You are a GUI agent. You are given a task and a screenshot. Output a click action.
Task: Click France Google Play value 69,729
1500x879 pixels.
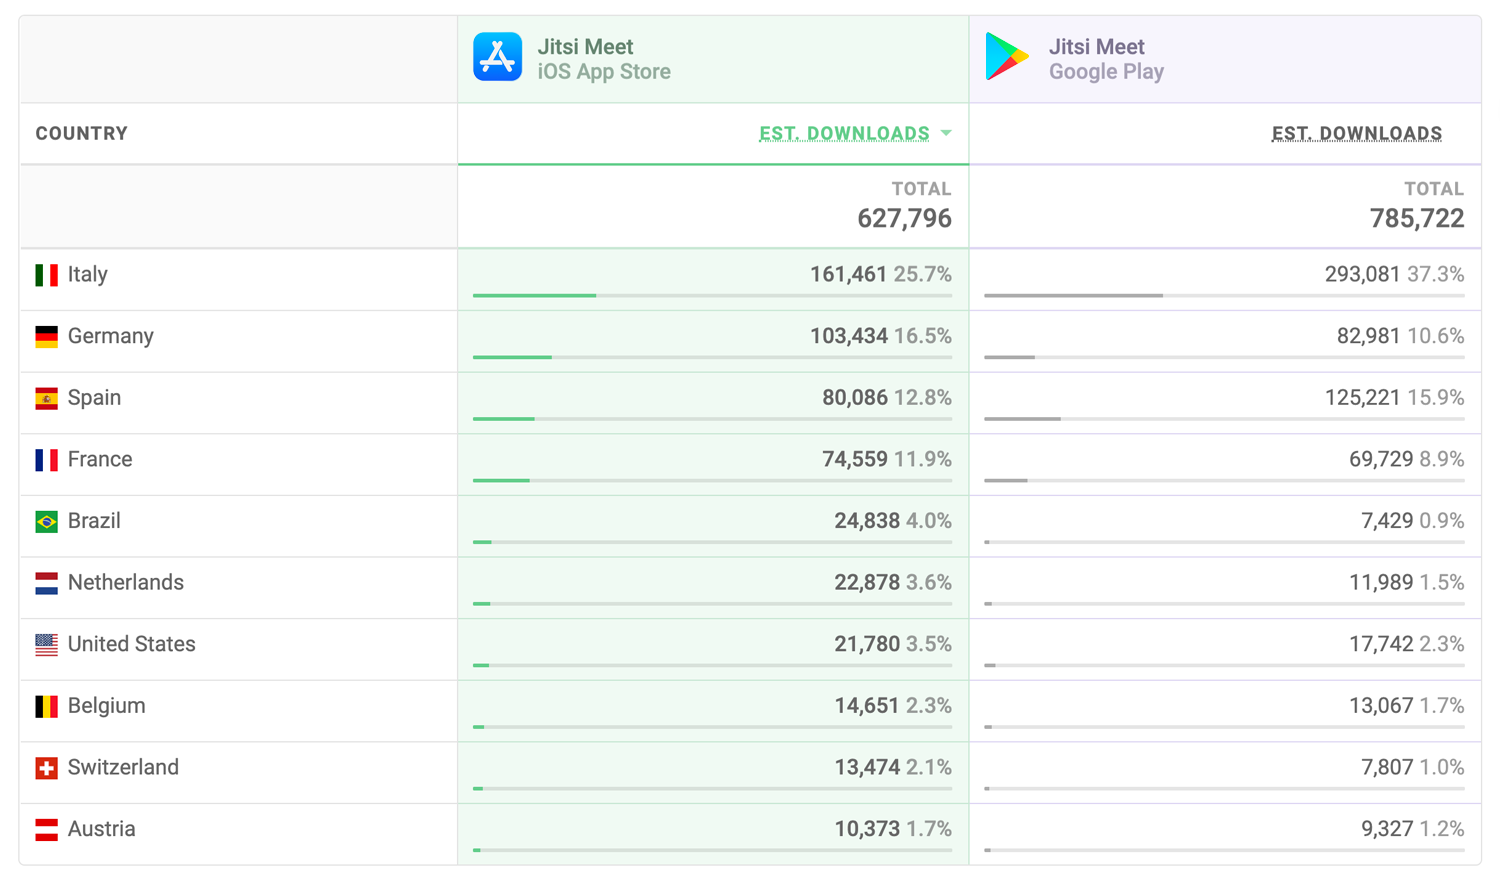pyautogui.click(x=1381, y=459)
